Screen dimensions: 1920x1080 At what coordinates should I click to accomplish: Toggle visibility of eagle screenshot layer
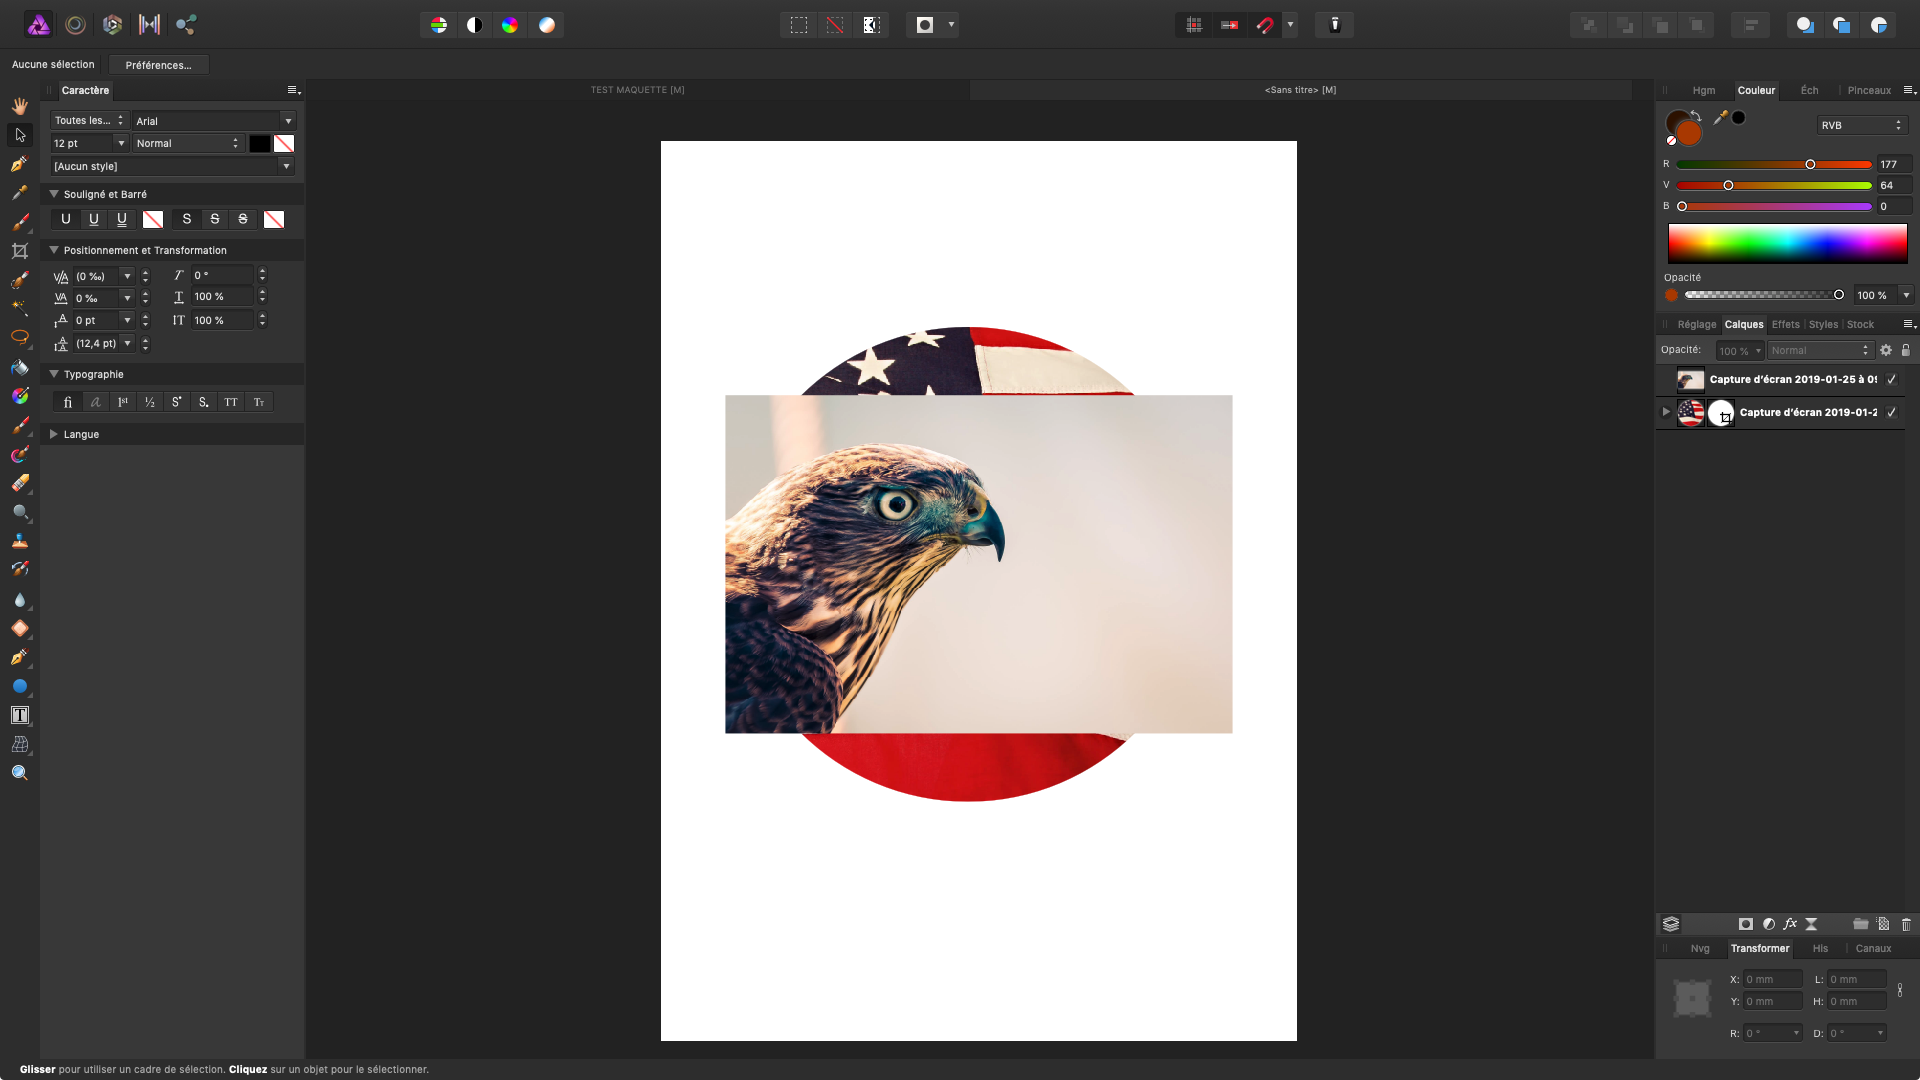click(1892, 380)
